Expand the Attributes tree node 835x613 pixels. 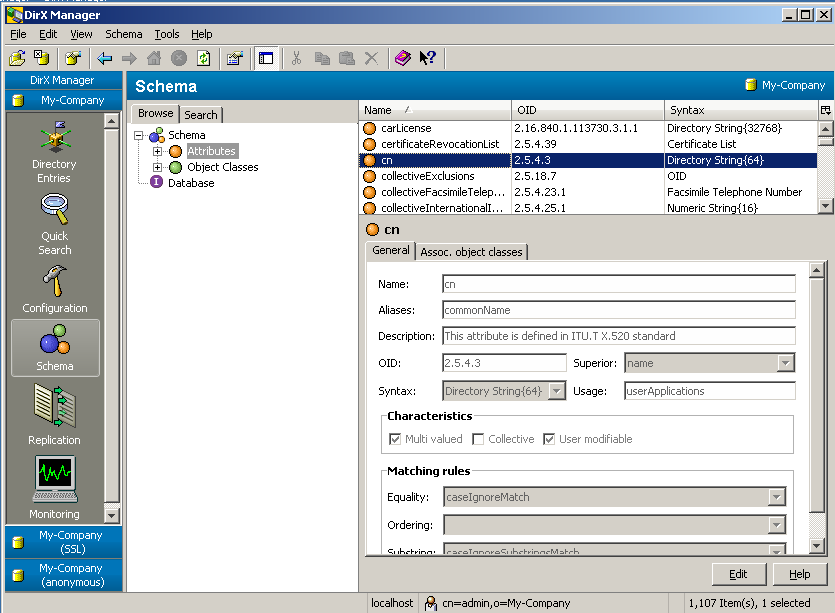tap(158, 151)
